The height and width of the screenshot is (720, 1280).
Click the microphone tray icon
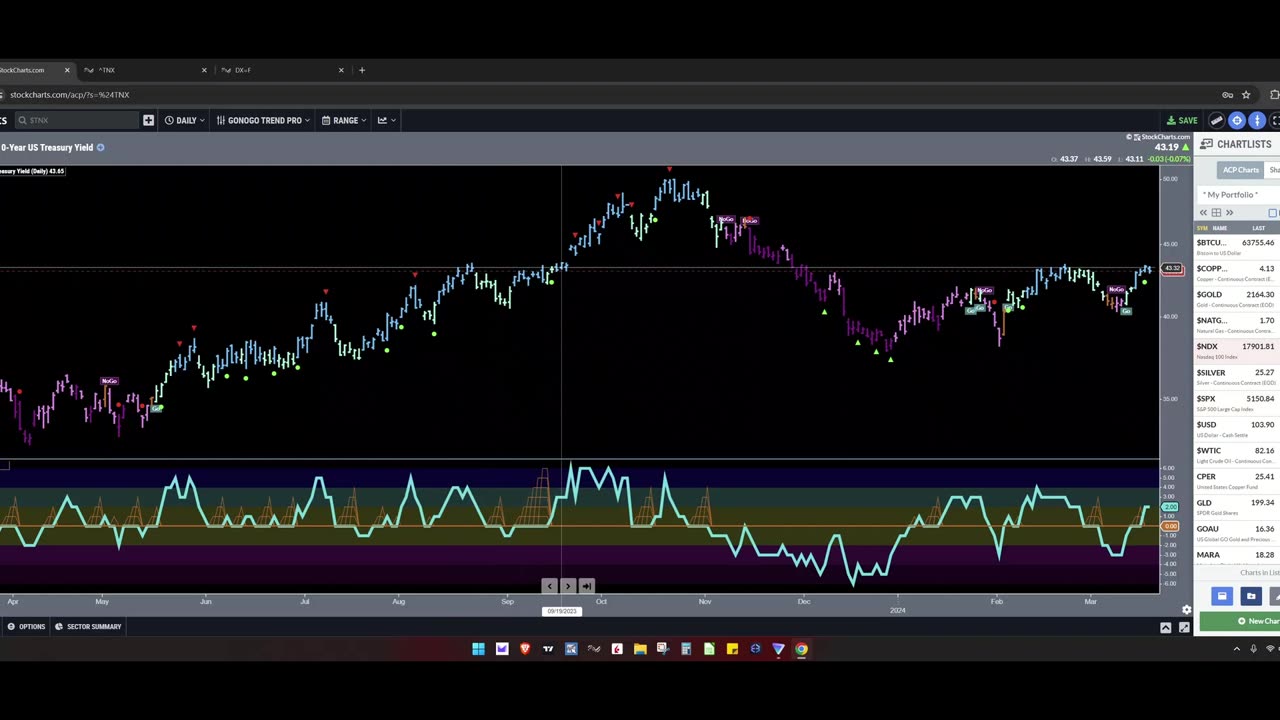point(1253,649)
